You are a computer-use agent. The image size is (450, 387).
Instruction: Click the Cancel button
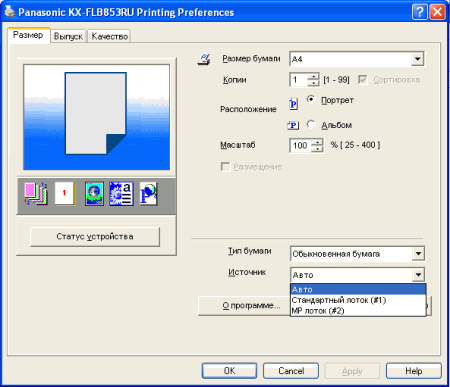pyautogui.click(x=291, y=371)
